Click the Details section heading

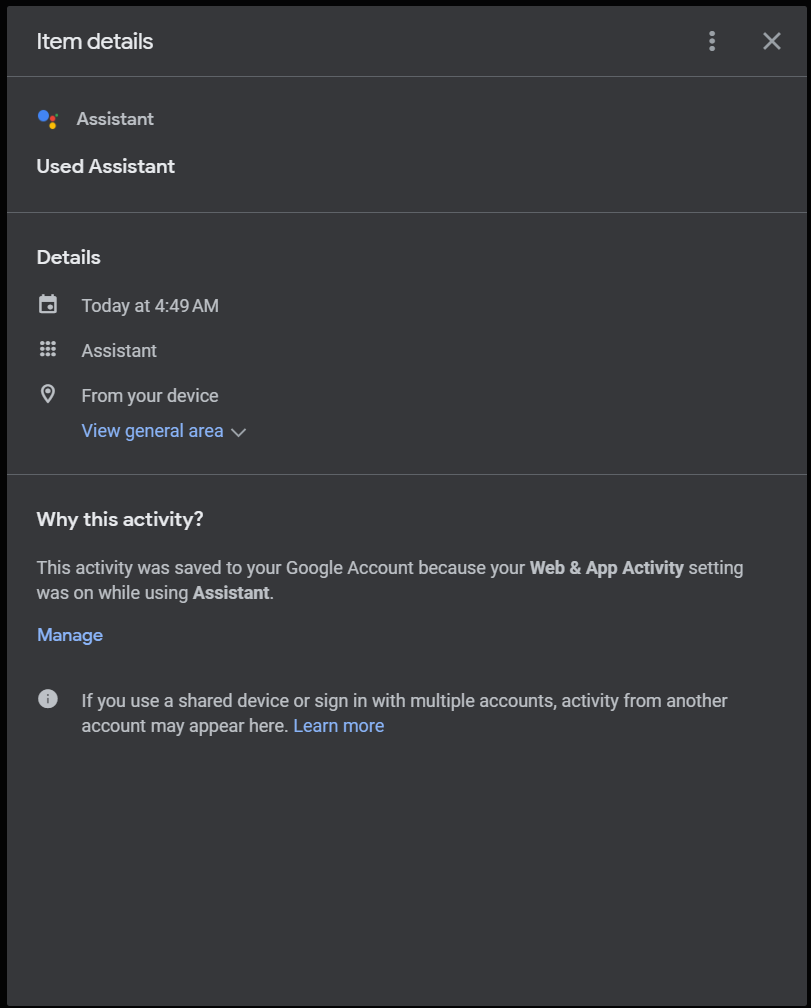click(69, 257)
